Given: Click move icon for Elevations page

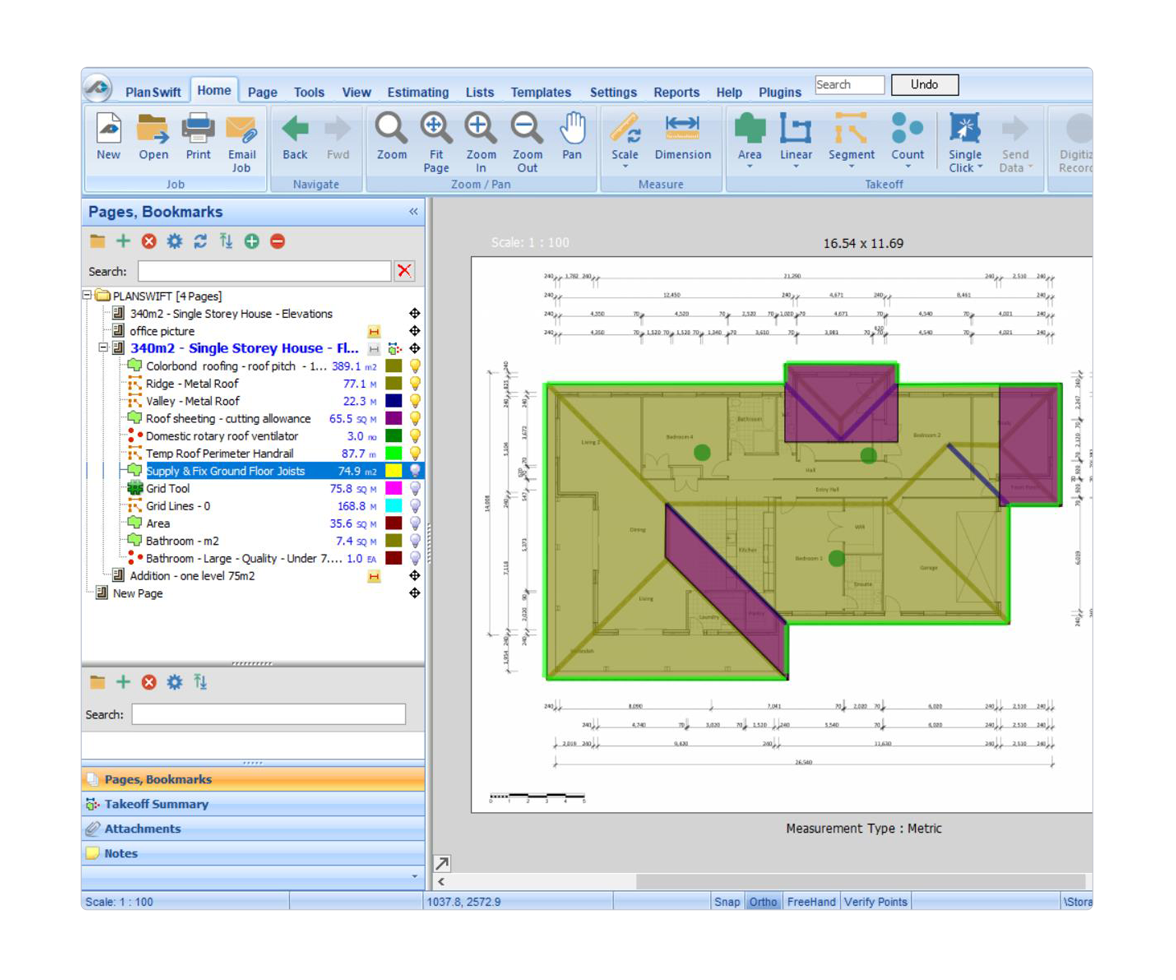Looking at the screenshot, I should coord(414,313).
